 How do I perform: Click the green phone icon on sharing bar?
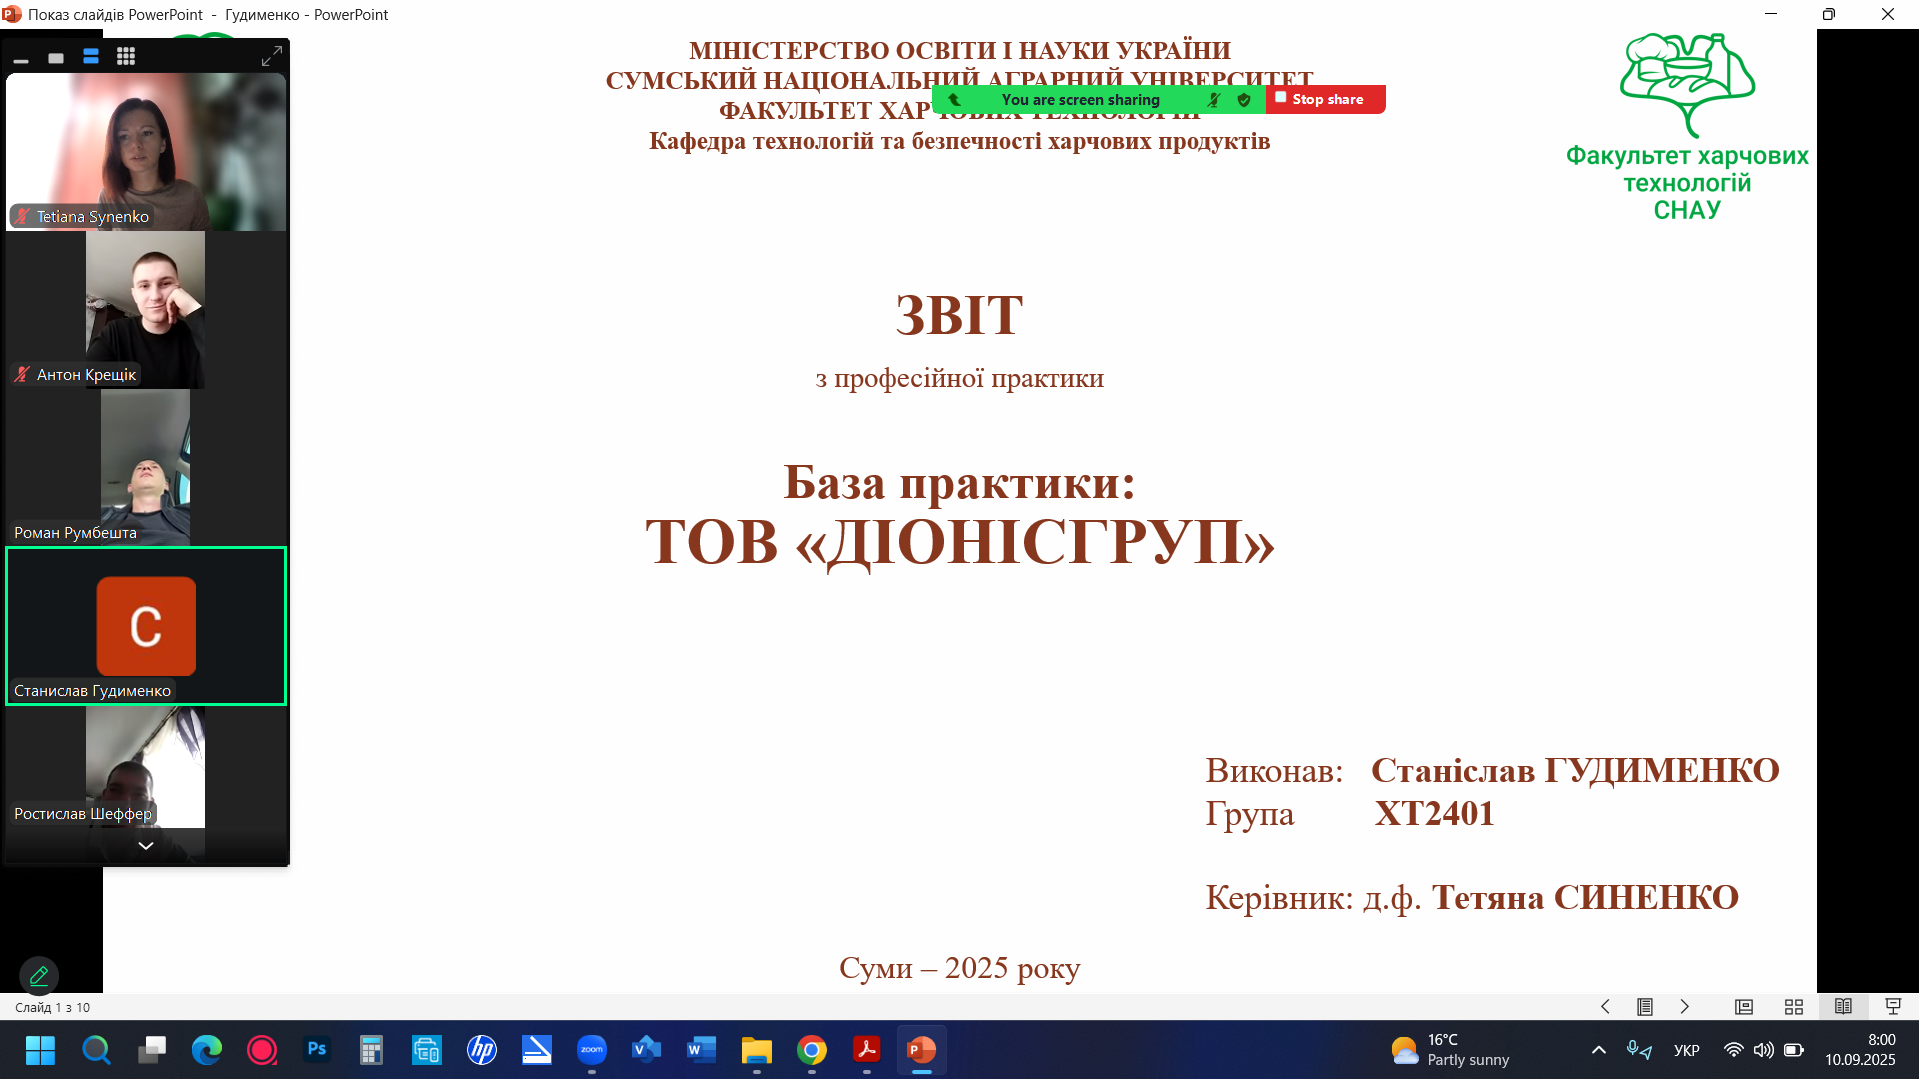(954, 99)
